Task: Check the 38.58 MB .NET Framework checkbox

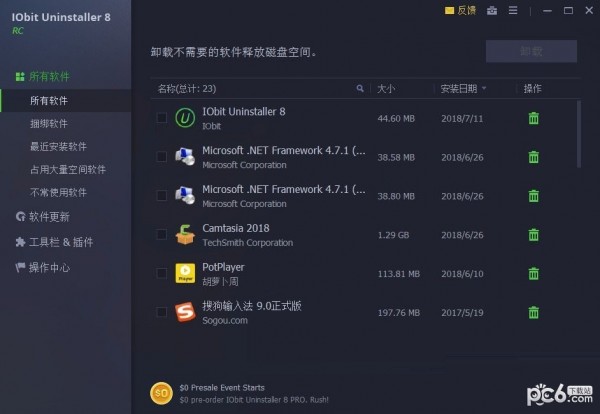Action: pyautogui.click(x=162, y=156)
